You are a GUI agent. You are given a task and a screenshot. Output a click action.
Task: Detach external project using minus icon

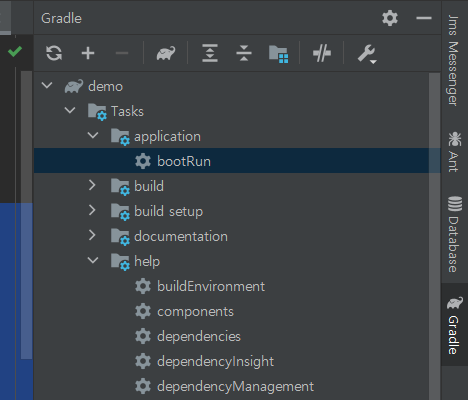click(122, 53)
